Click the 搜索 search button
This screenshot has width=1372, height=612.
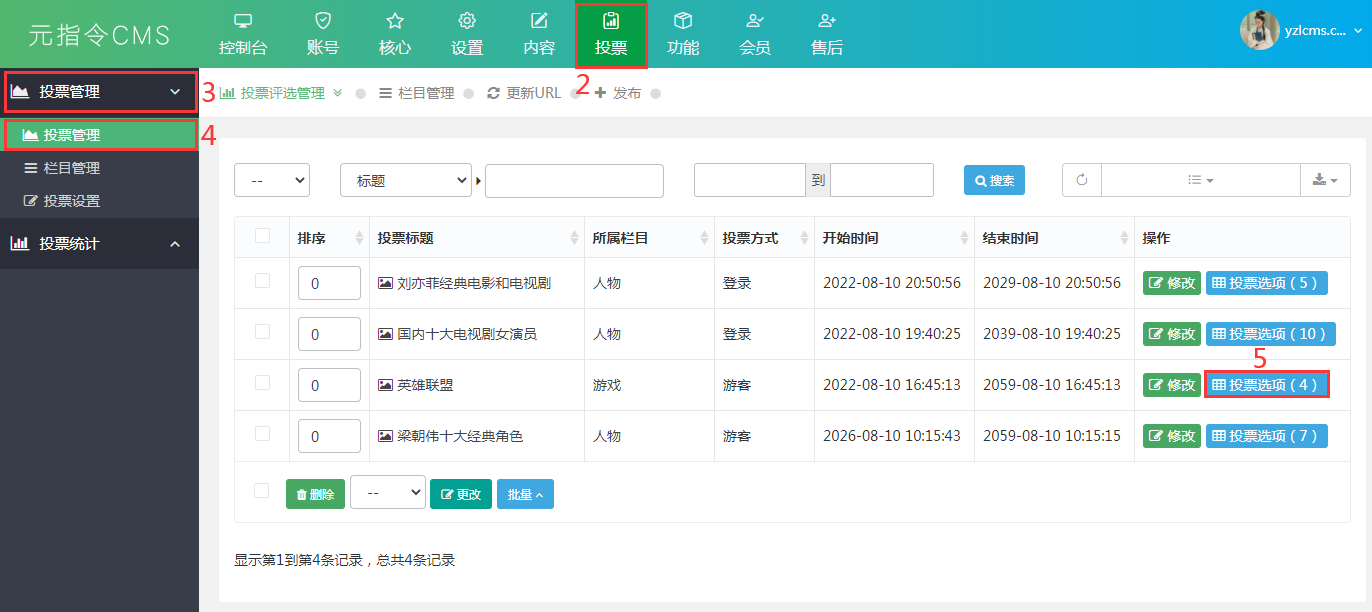(x=994, y=180)
